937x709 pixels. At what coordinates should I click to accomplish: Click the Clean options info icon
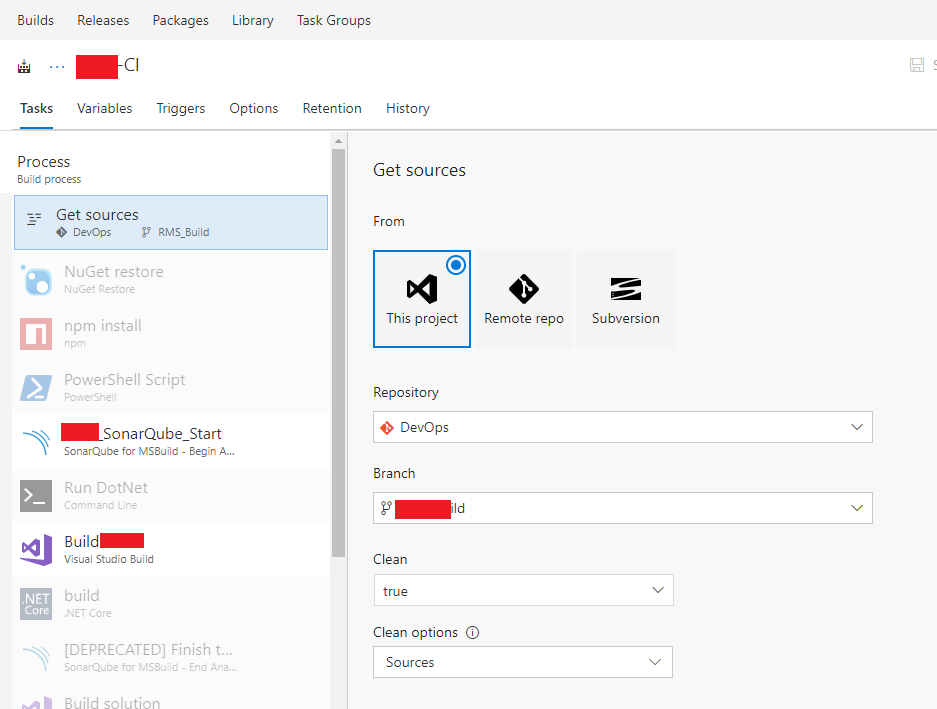click(473, 632)
